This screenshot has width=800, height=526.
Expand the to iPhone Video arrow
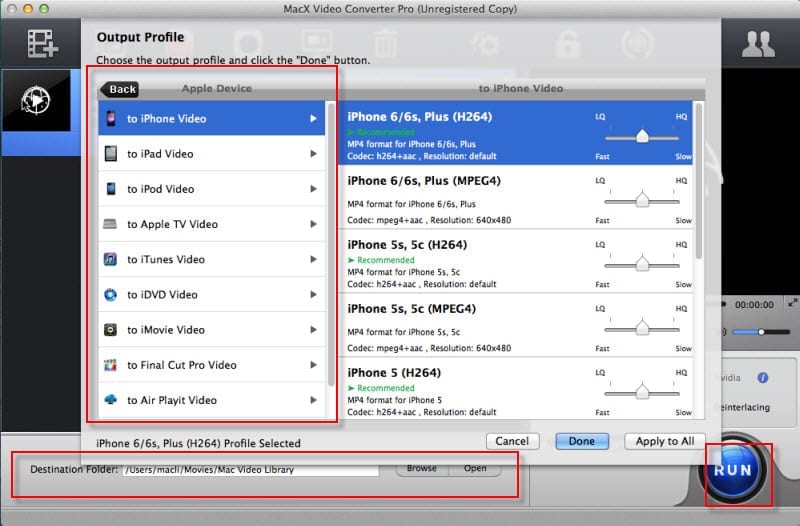coord(313,118)
